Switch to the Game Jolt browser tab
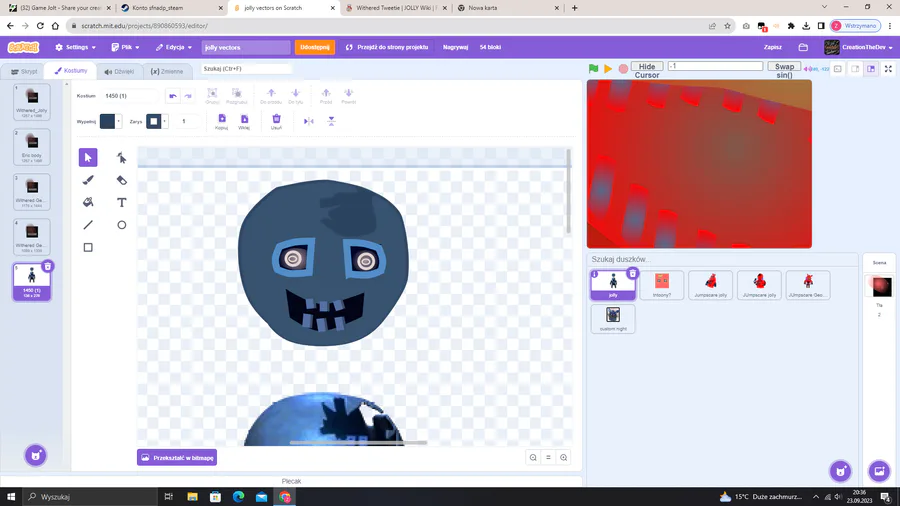The width and height of the screenshot is (900, 506). coord(60,8)
